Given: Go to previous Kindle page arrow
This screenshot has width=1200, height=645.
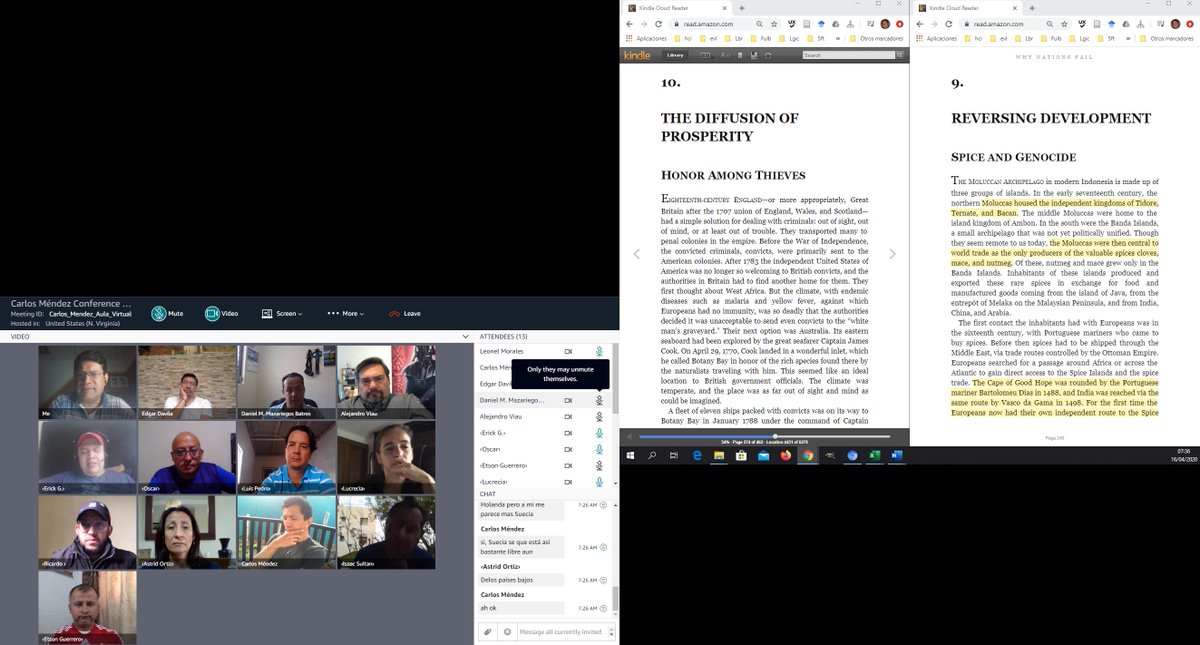Looking at the screenshot, I should (x=636, y=254).
